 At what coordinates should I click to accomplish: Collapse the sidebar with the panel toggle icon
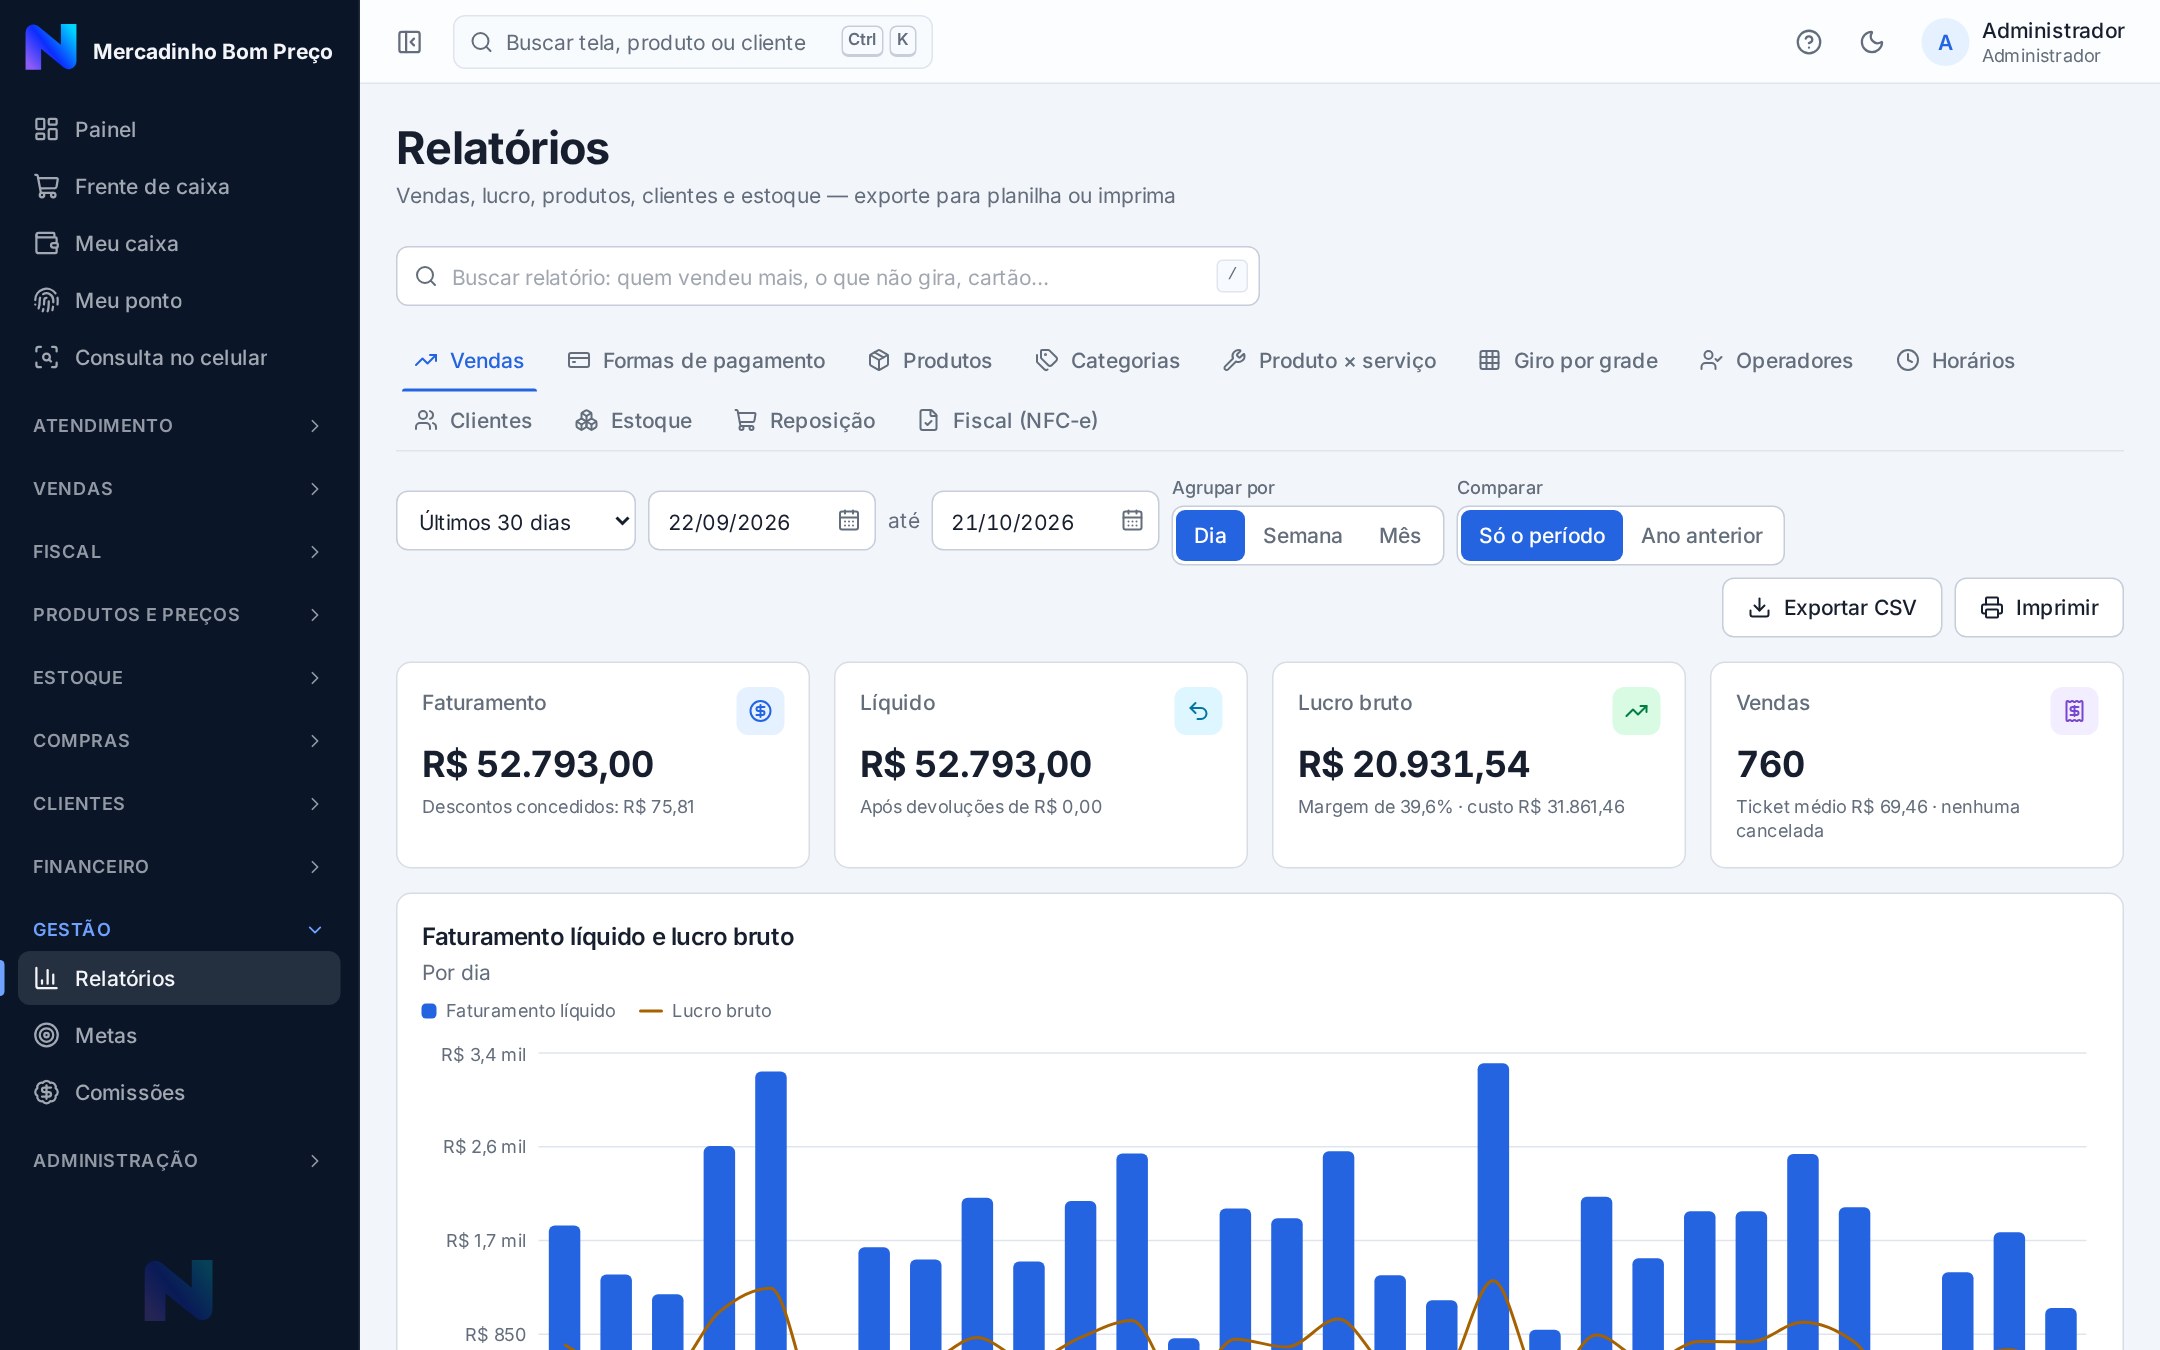click(x=409, y=42)
